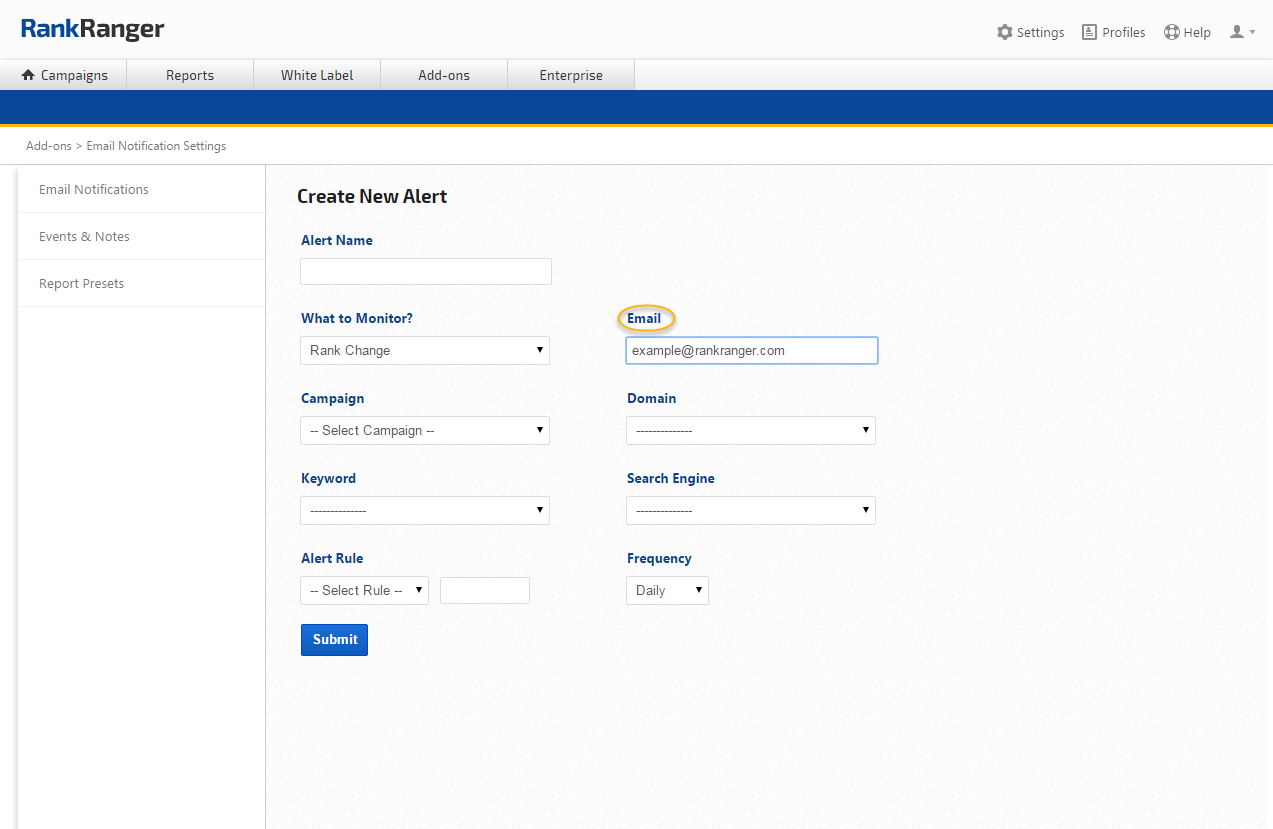Open Events & Notes in sidebar
This screenshot has height=829, width=1273.
pos(84,236)
